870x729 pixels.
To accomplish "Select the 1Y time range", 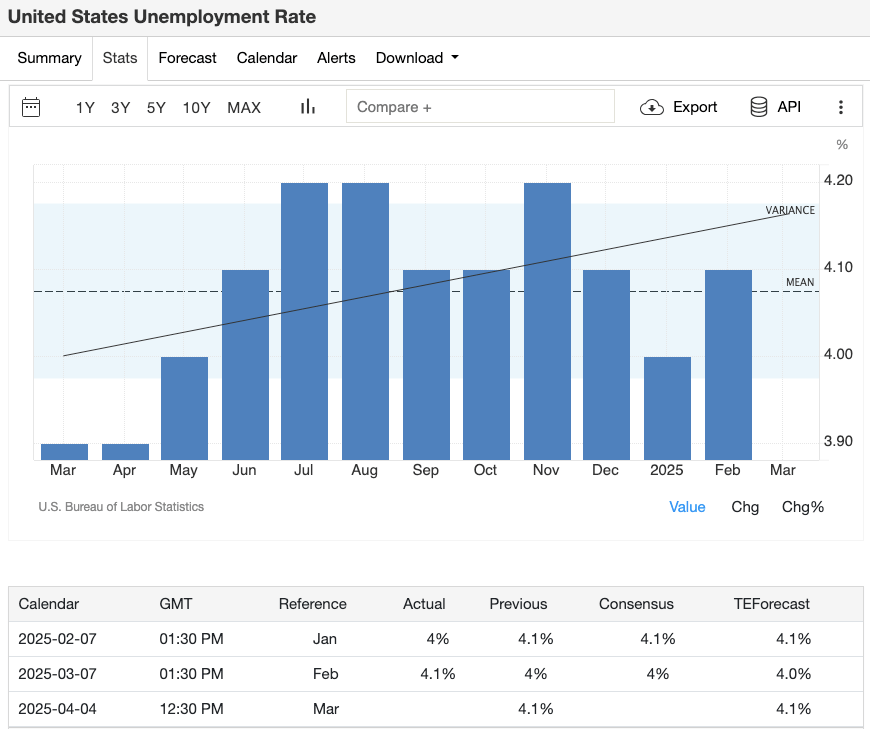I will click(x=85, y=107).
